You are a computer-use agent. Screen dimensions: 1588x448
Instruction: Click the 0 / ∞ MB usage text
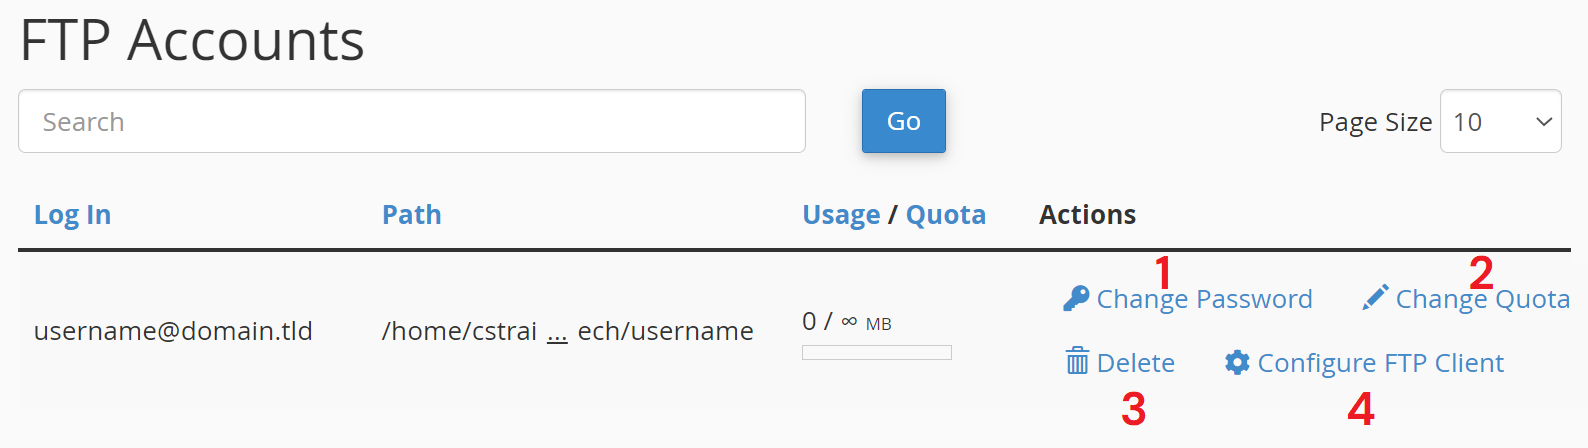[846, 322]
